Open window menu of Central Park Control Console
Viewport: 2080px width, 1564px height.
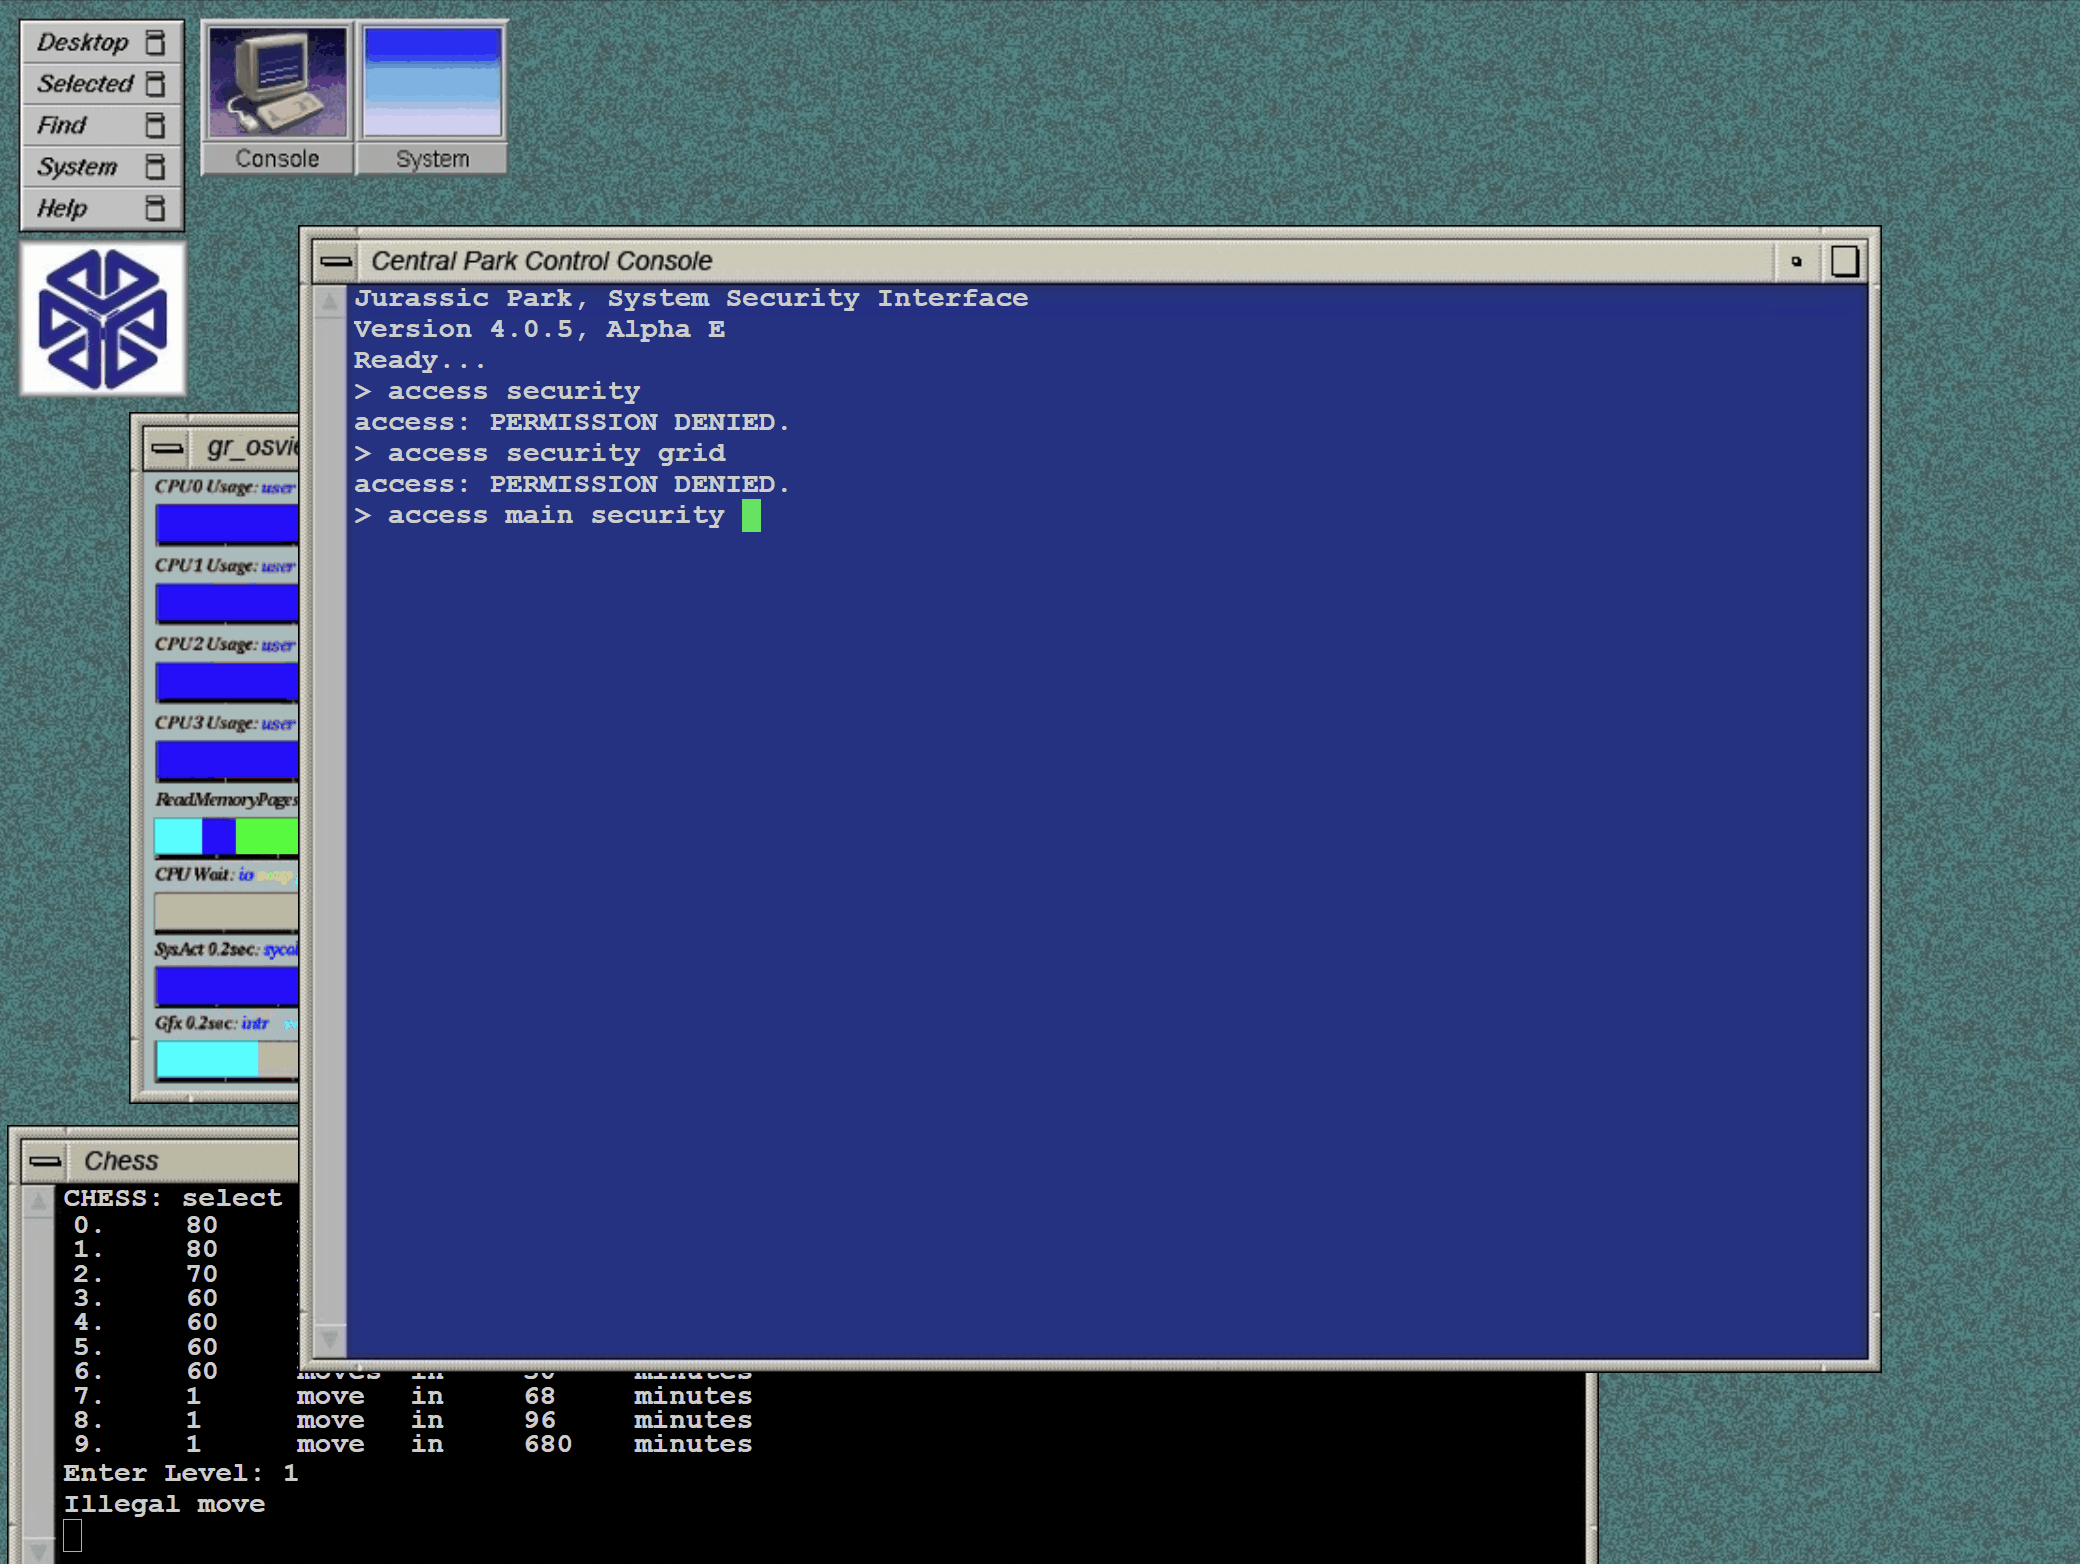pyautogui.click(x=336, y=262)
